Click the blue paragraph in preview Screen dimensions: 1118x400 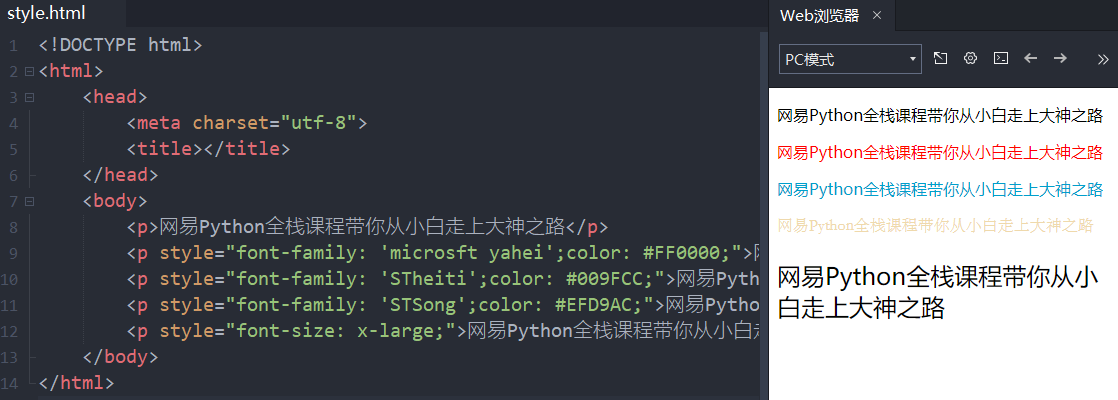point(940,189)
